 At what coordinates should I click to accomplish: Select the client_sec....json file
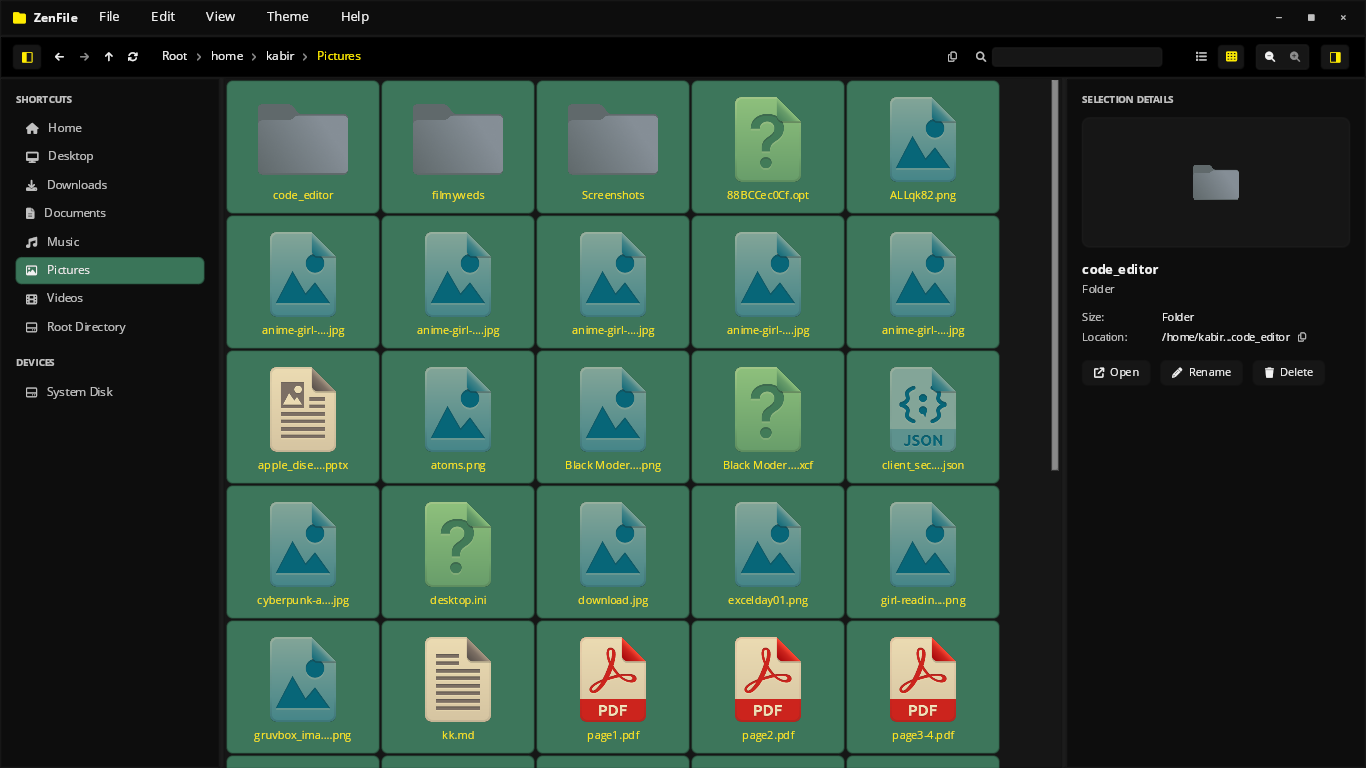click(923, 417)
